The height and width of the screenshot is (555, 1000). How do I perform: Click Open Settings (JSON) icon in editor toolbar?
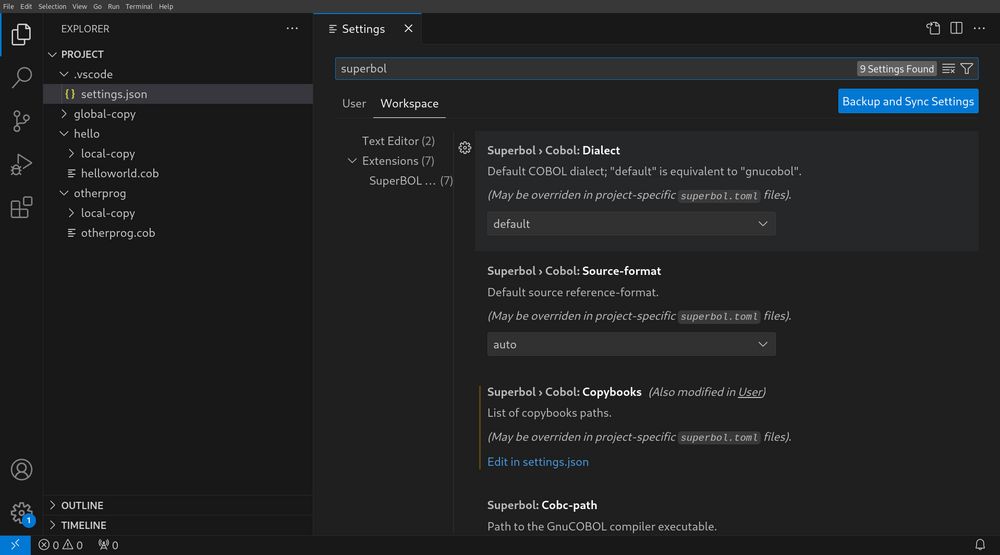[x=933, y=29]
